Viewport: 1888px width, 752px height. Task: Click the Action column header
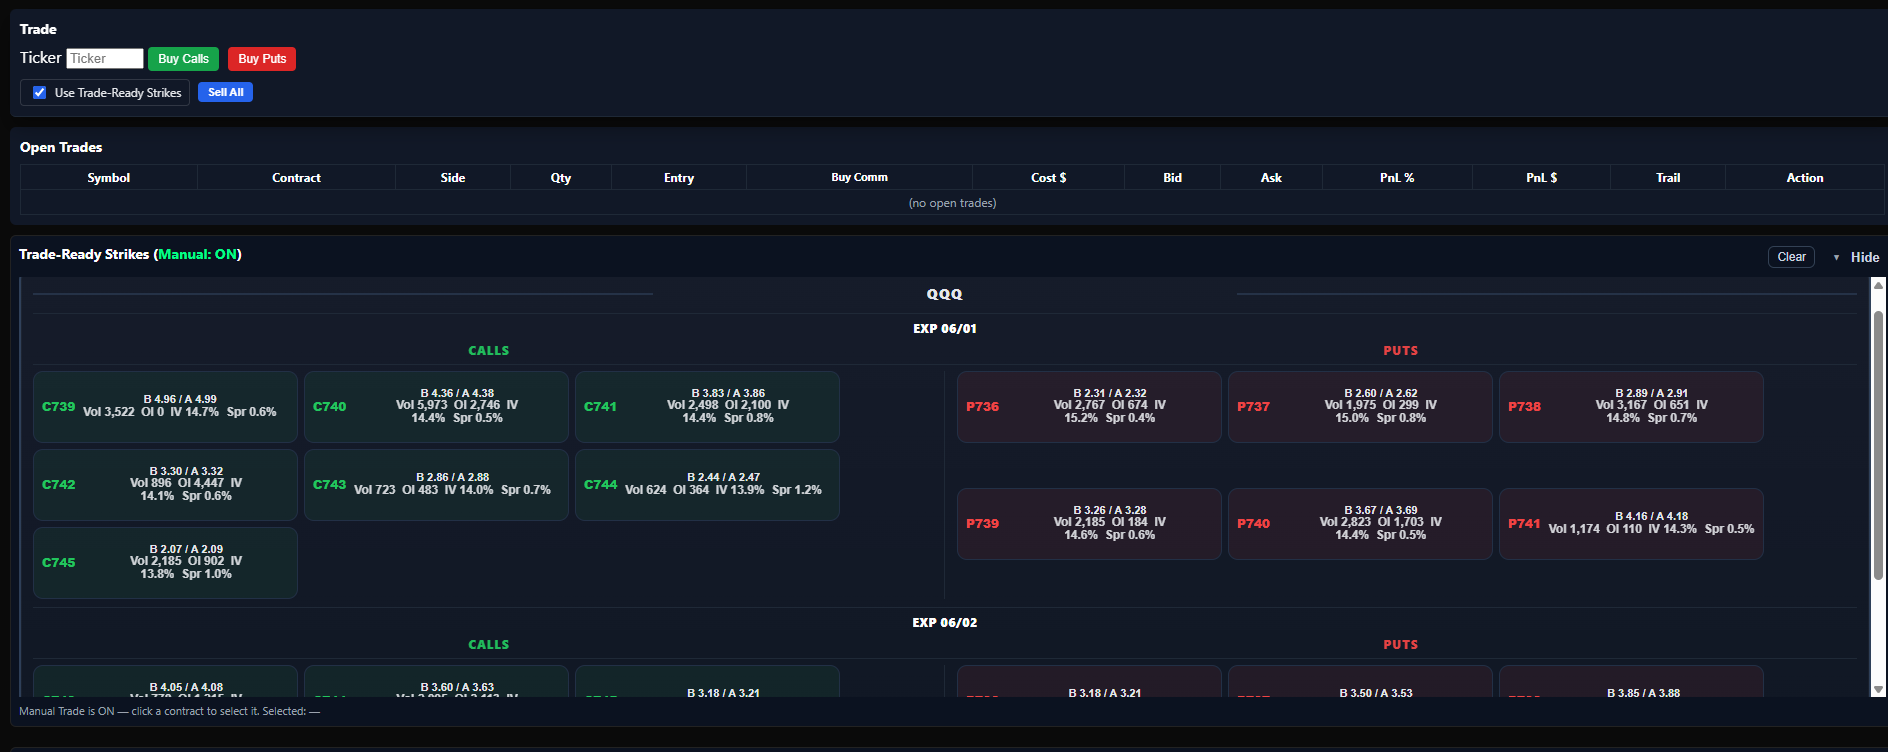pyautogui.click(x=1805, y=178)
